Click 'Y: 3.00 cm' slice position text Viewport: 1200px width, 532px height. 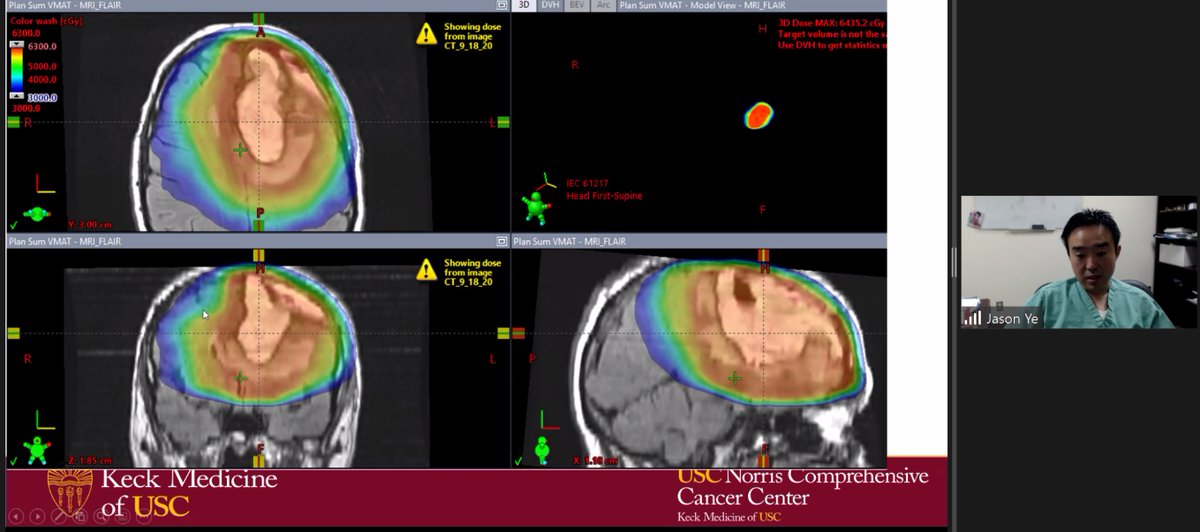click(x=92, y=225)
